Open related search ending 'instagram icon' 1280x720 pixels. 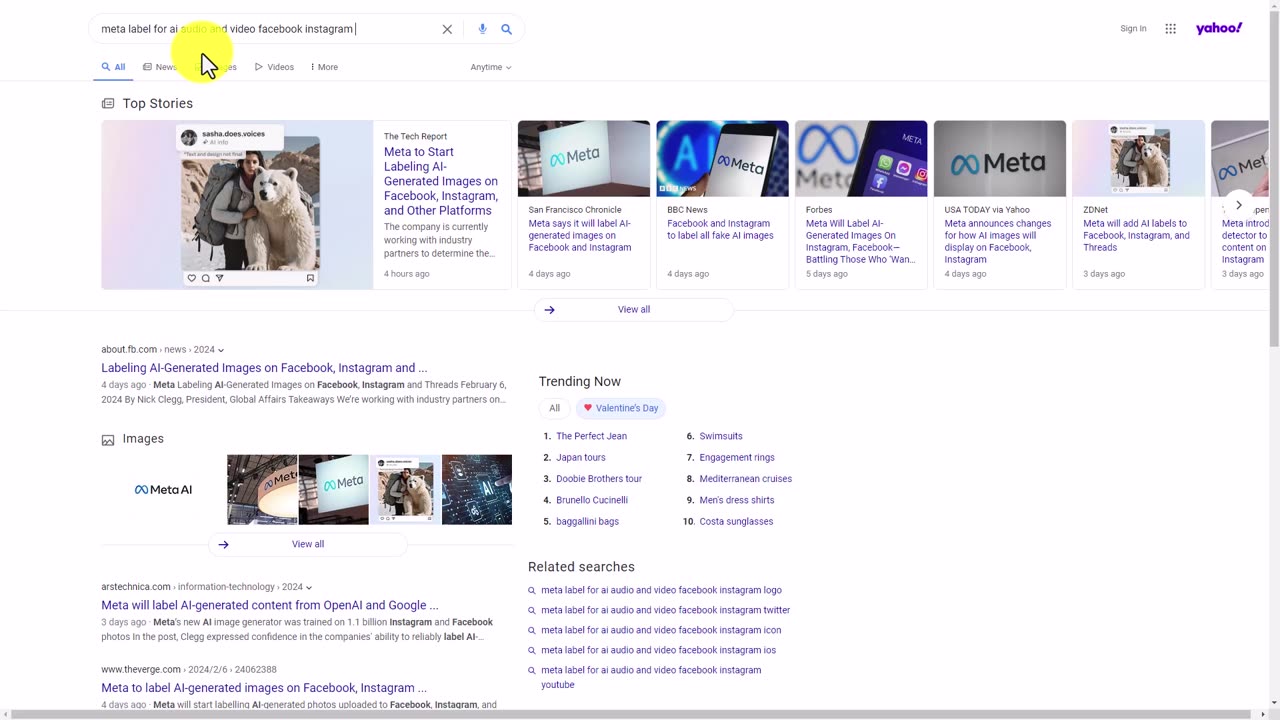[x=661, y=631]
